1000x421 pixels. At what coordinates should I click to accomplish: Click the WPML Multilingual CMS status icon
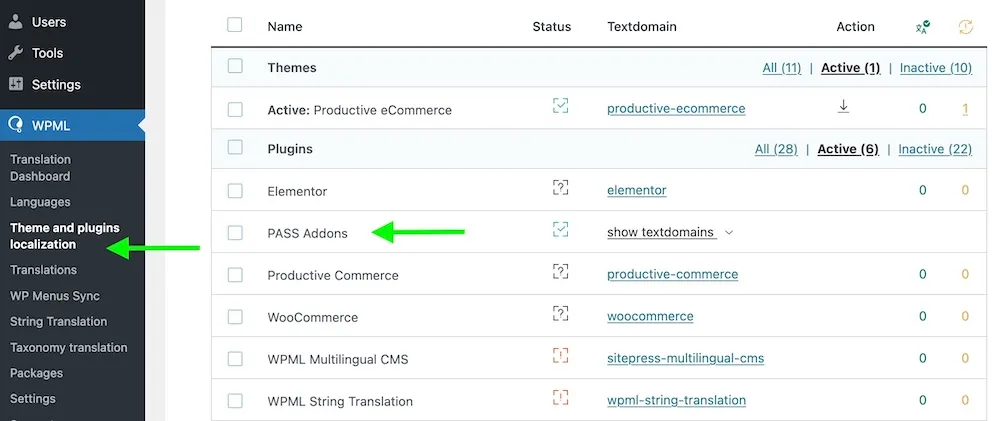(x=560, y=356)
